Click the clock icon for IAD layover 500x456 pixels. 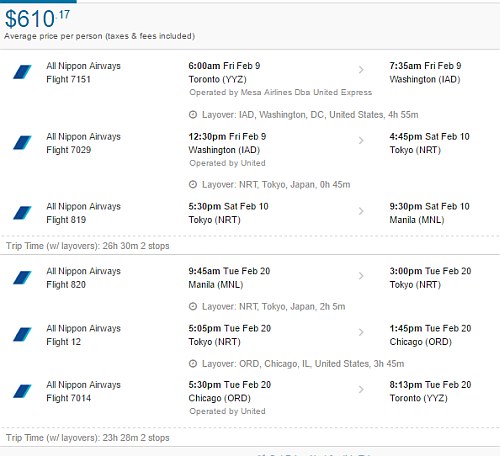193,115
